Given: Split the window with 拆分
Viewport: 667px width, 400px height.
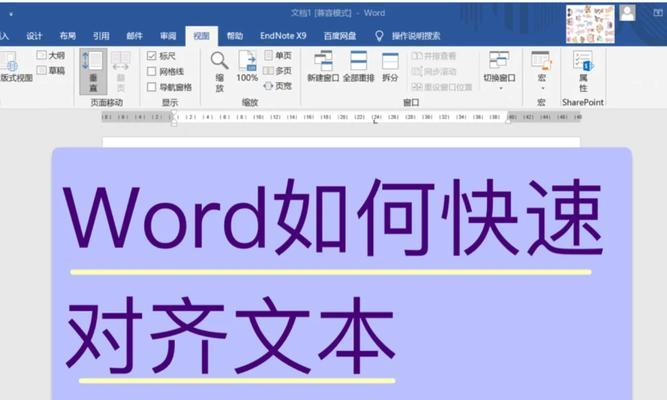Looking at the screenshot, I should (x=390, y=67).
